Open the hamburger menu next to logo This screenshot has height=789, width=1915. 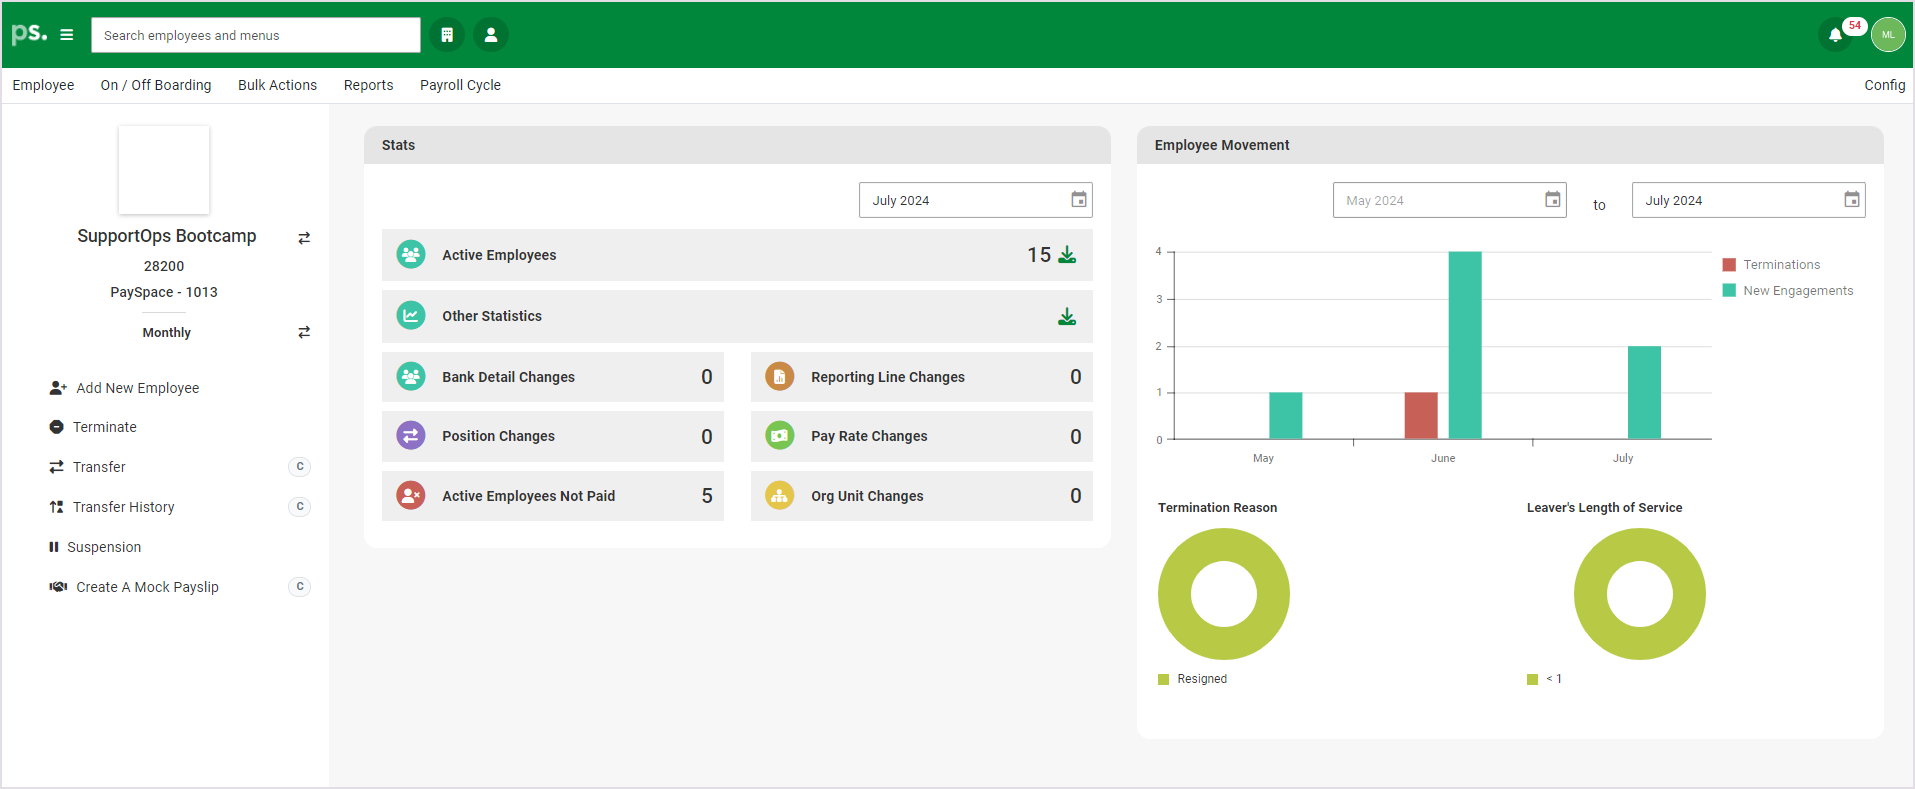pos(67,35)
